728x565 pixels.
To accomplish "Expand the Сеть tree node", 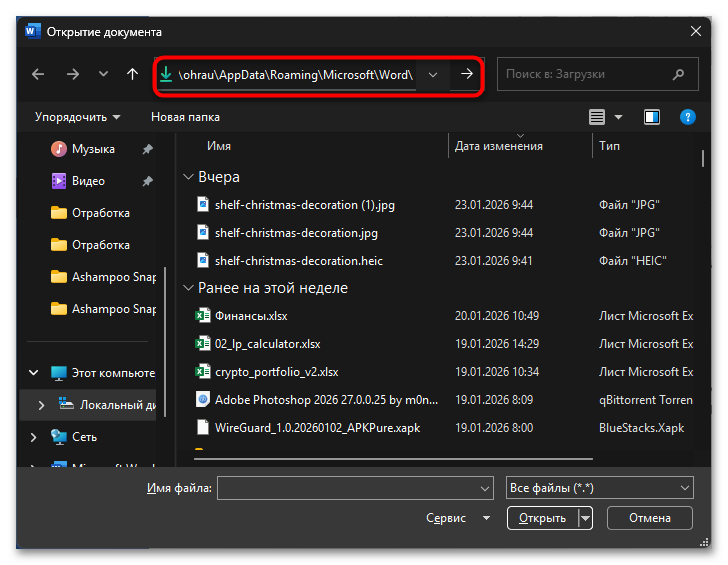I will pos(35,437).
